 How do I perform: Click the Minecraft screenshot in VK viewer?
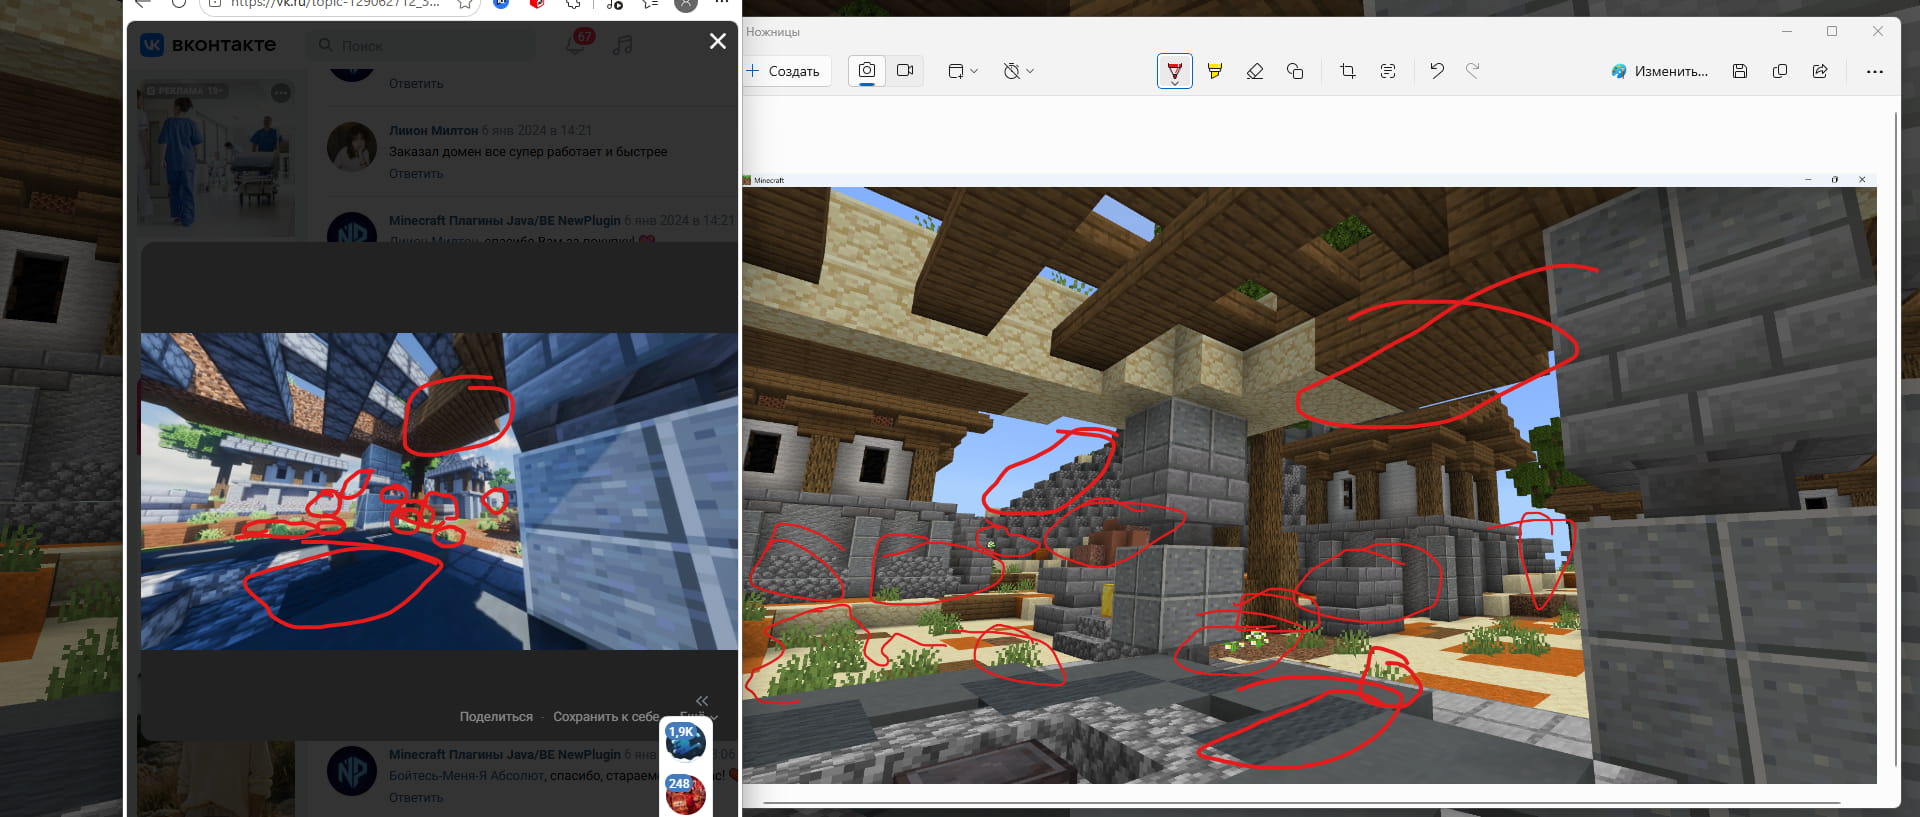coord(439,491)
